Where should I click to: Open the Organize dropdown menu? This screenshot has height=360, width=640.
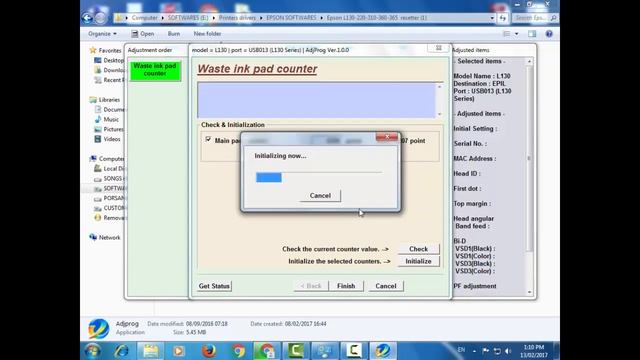pos(102,34)
